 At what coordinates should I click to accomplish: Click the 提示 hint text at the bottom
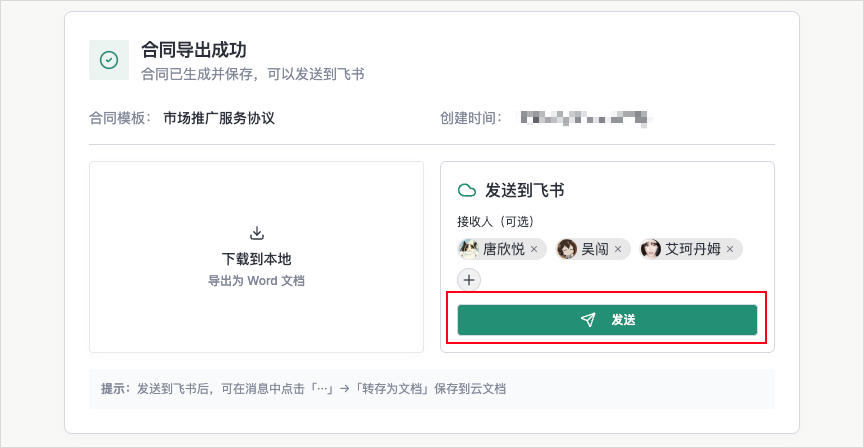(303, 388)
